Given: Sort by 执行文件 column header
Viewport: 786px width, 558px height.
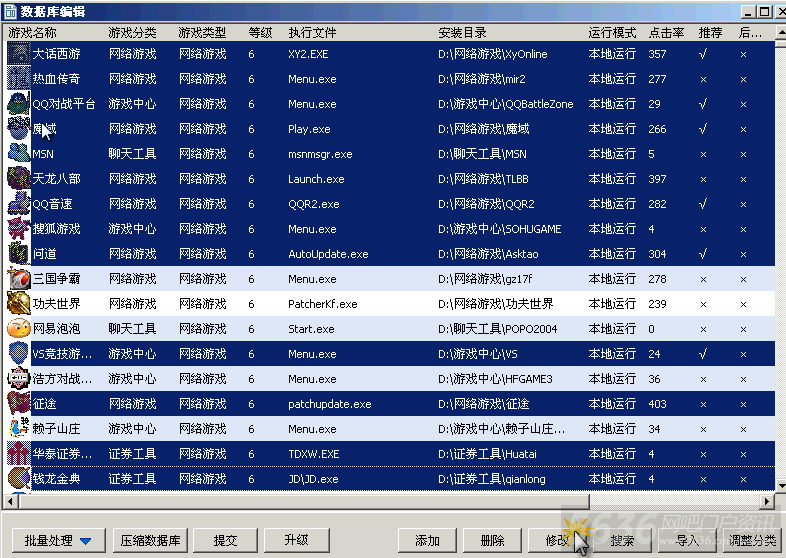Looking at the screenshot, I should pyautogui.click(x=312, y=33).
